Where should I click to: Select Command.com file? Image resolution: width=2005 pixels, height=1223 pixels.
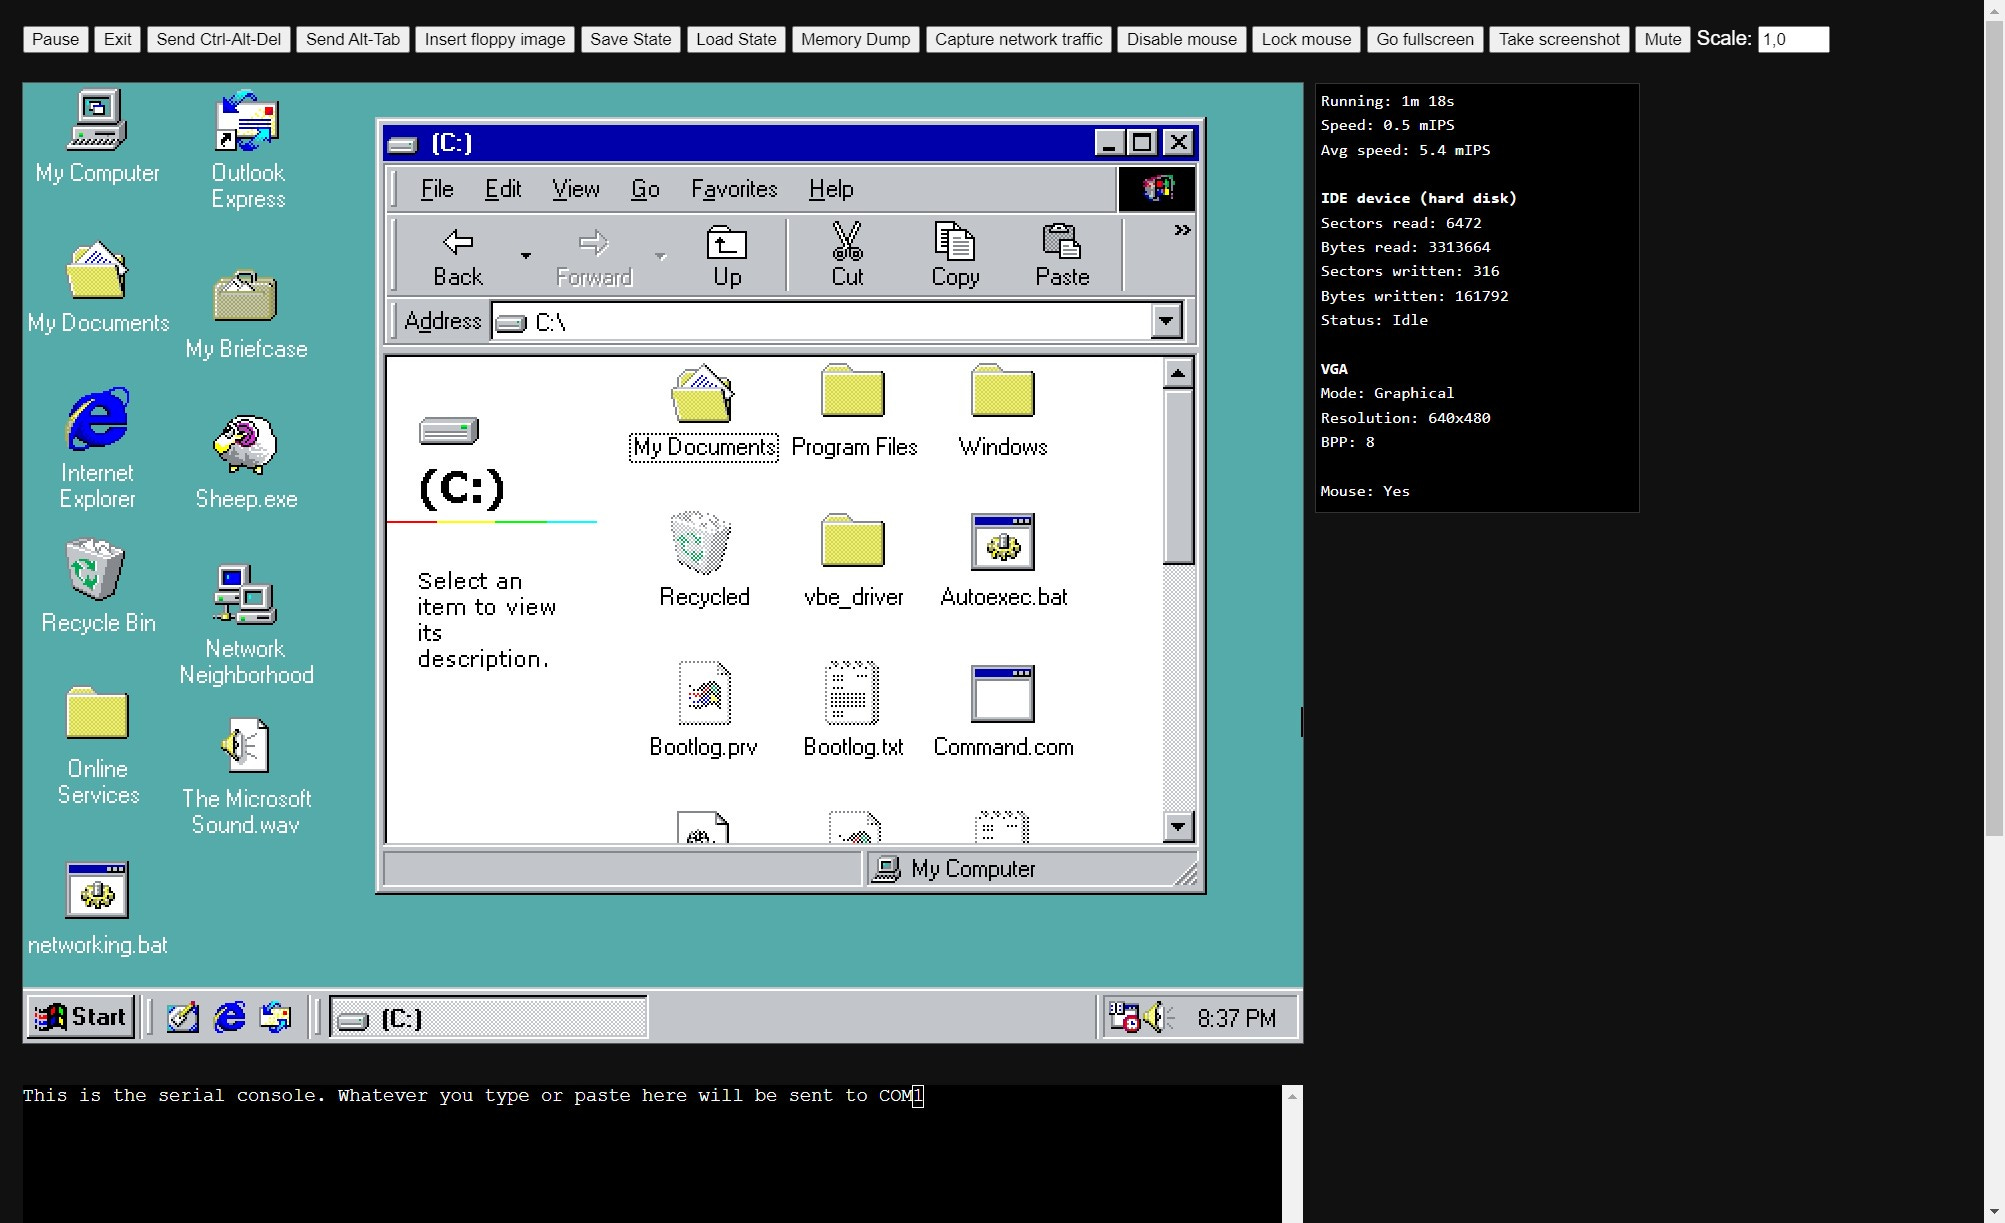pyautogui.click(x=1003, y=710)
